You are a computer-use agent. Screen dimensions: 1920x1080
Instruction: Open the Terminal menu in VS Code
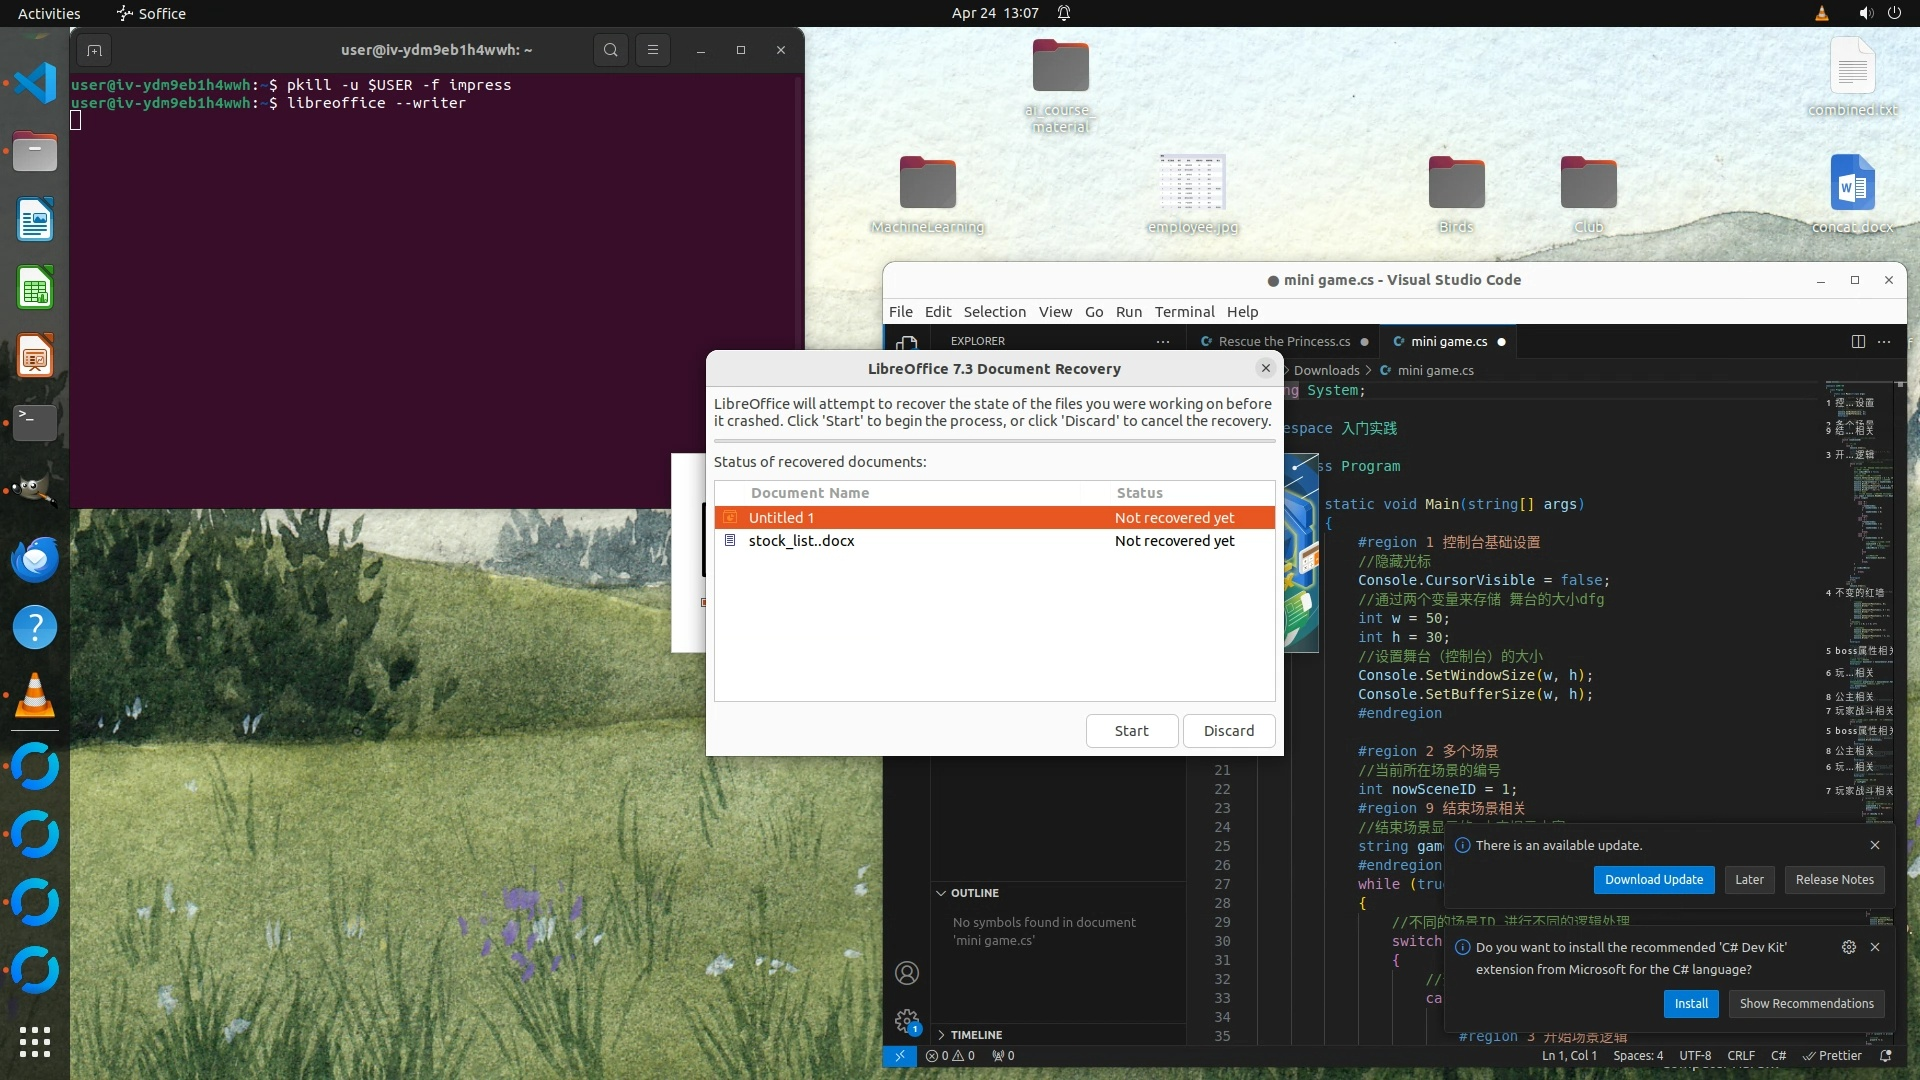1184,312
